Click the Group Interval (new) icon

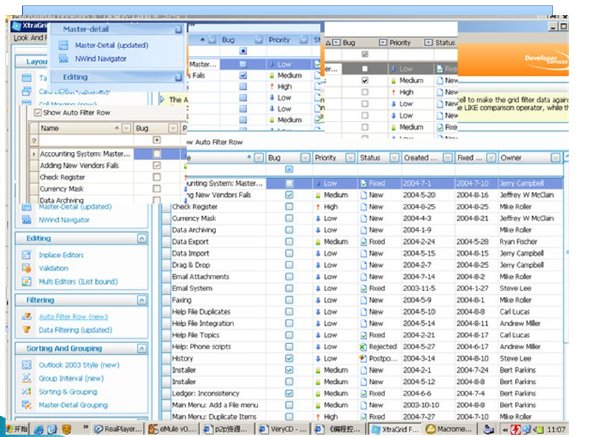tap(26, 378)
